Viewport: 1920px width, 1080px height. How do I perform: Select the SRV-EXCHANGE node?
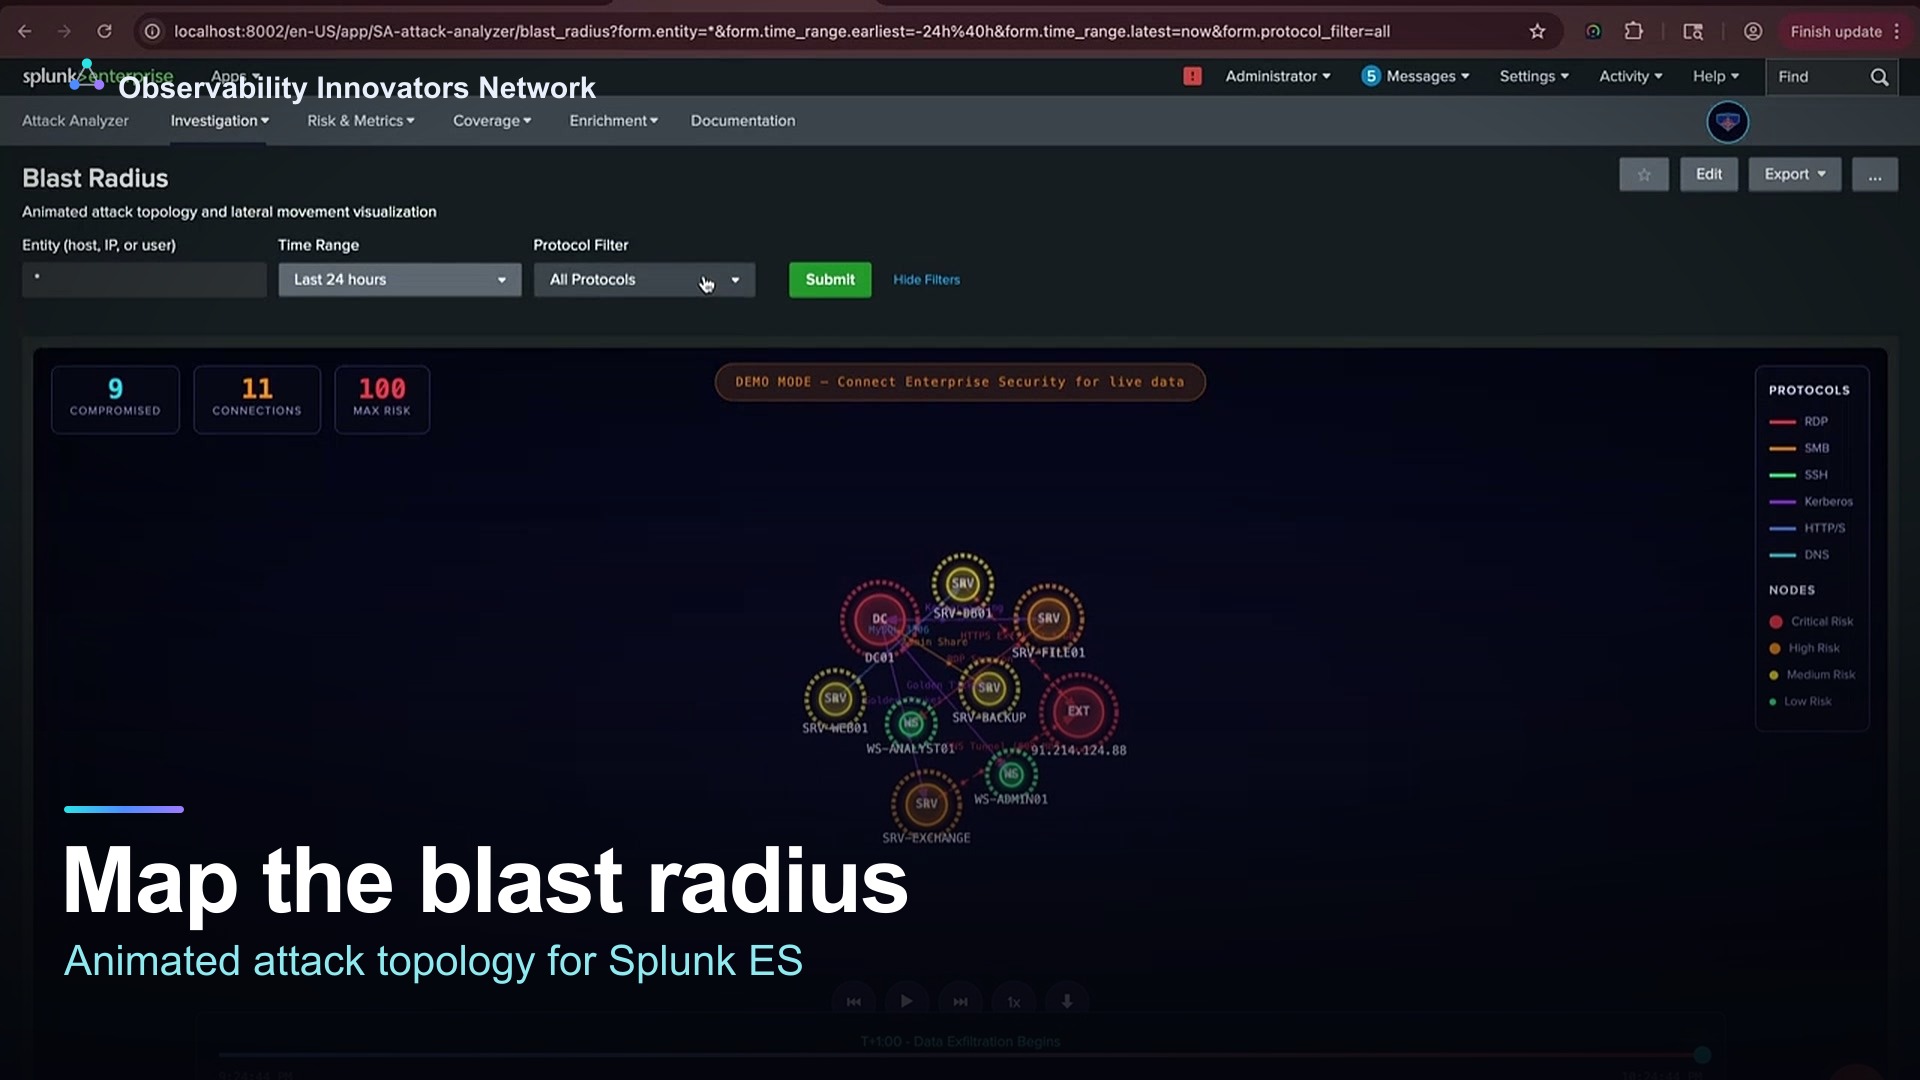tap(927, 803)
